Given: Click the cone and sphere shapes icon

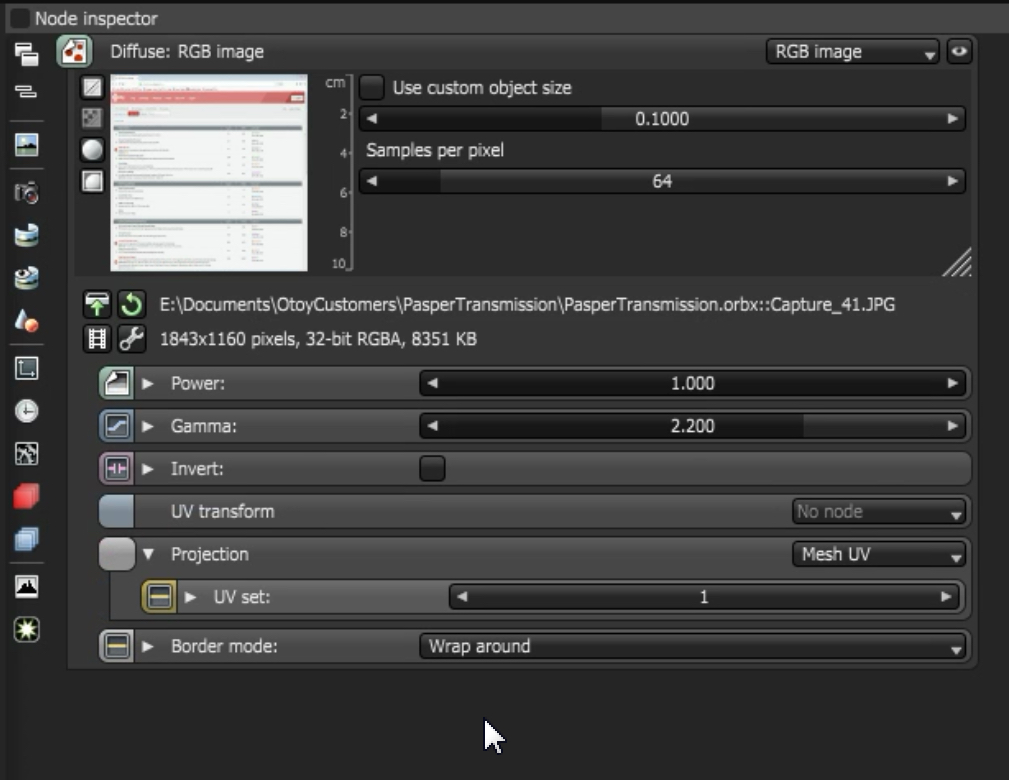Looking at the screenshot, I should tap(26, 320).
